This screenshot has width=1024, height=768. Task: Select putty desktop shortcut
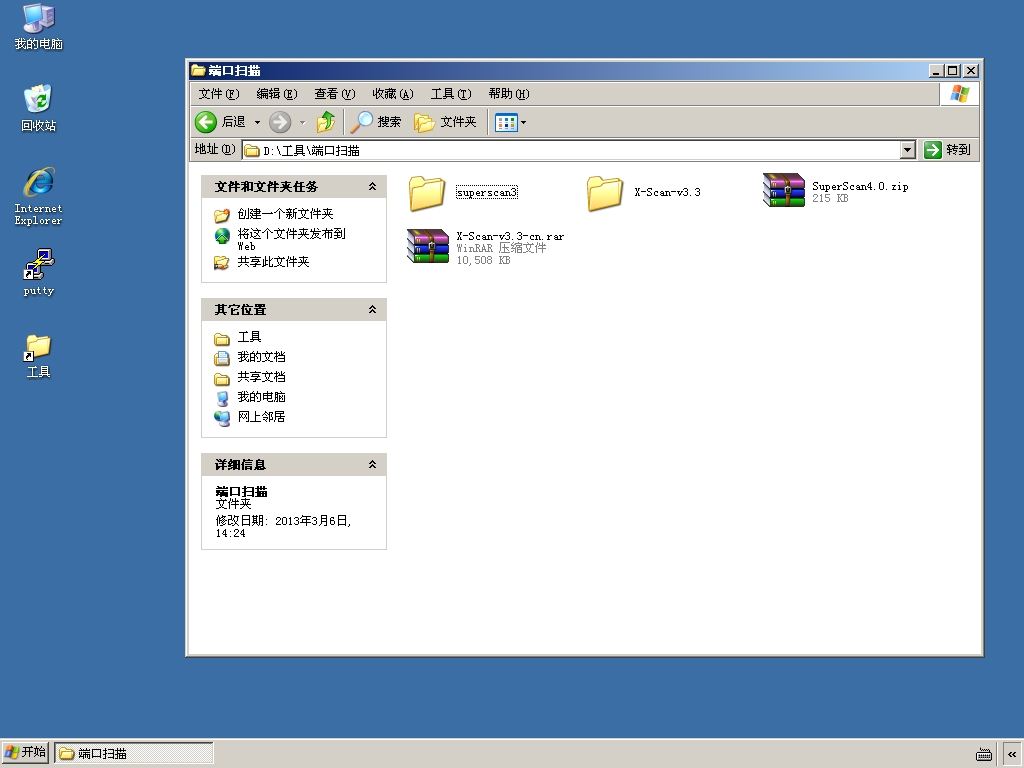39,272
